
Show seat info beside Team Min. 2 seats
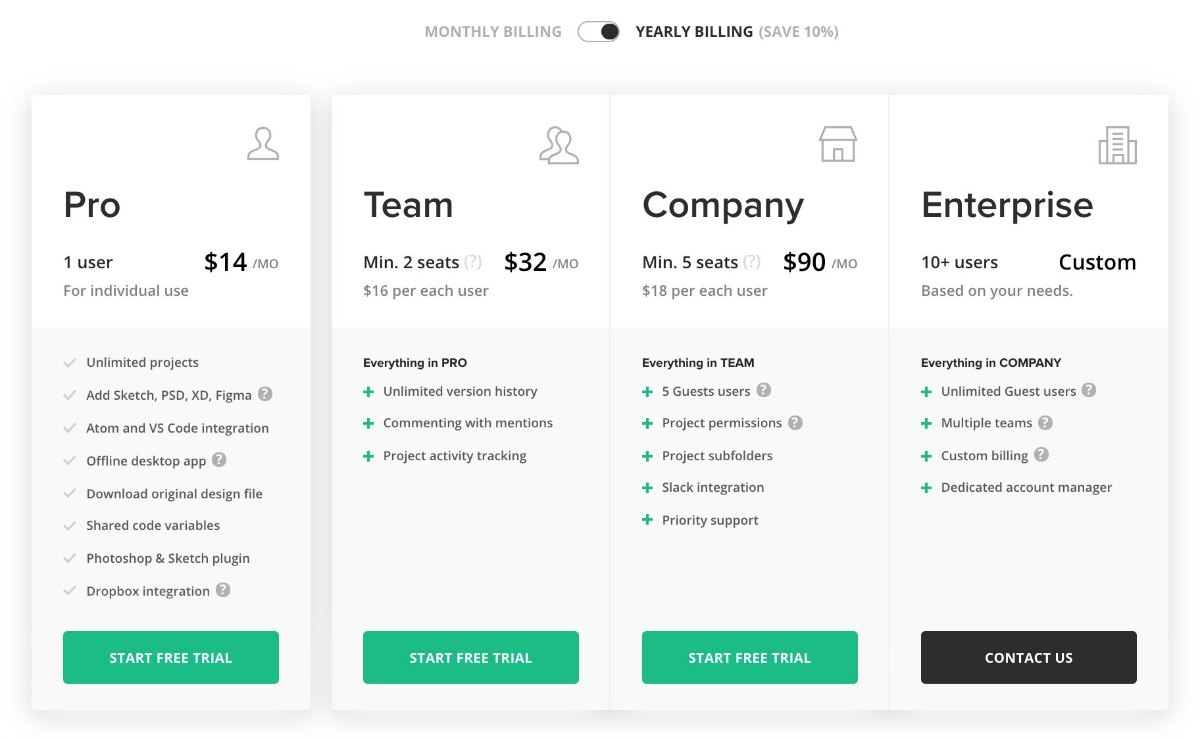[x=473, y=262]
